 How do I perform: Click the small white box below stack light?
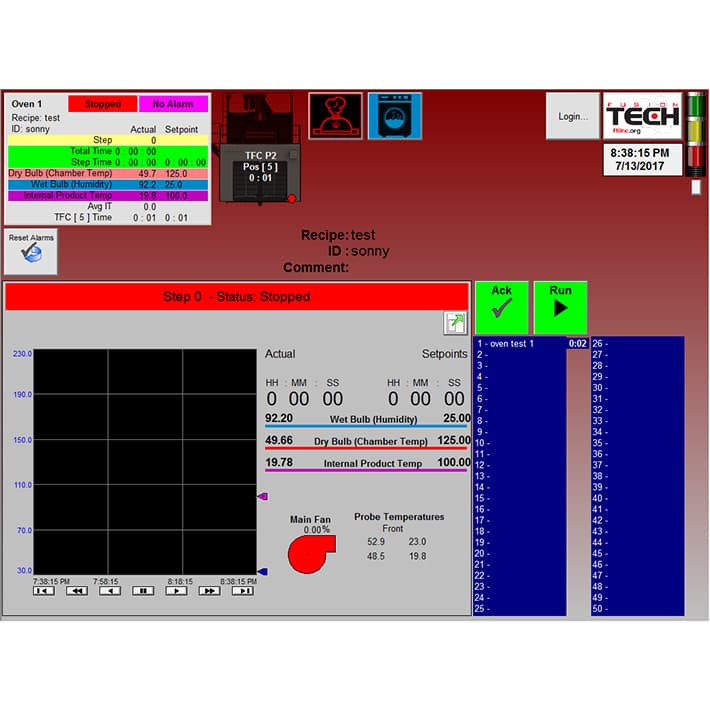click(696, 187)
